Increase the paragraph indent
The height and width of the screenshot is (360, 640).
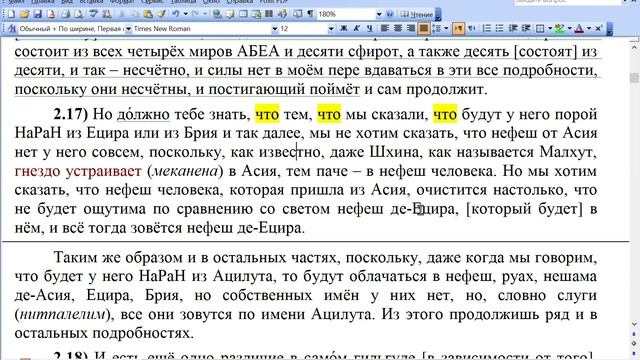pos(526,28)
